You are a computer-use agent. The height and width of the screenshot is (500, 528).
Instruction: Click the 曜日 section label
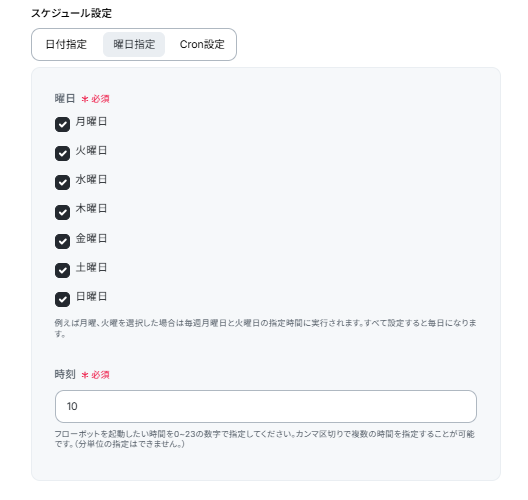pos(65,98)
